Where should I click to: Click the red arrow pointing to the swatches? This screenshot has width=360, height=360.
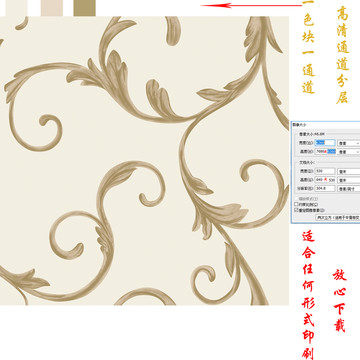click(251, 5)
